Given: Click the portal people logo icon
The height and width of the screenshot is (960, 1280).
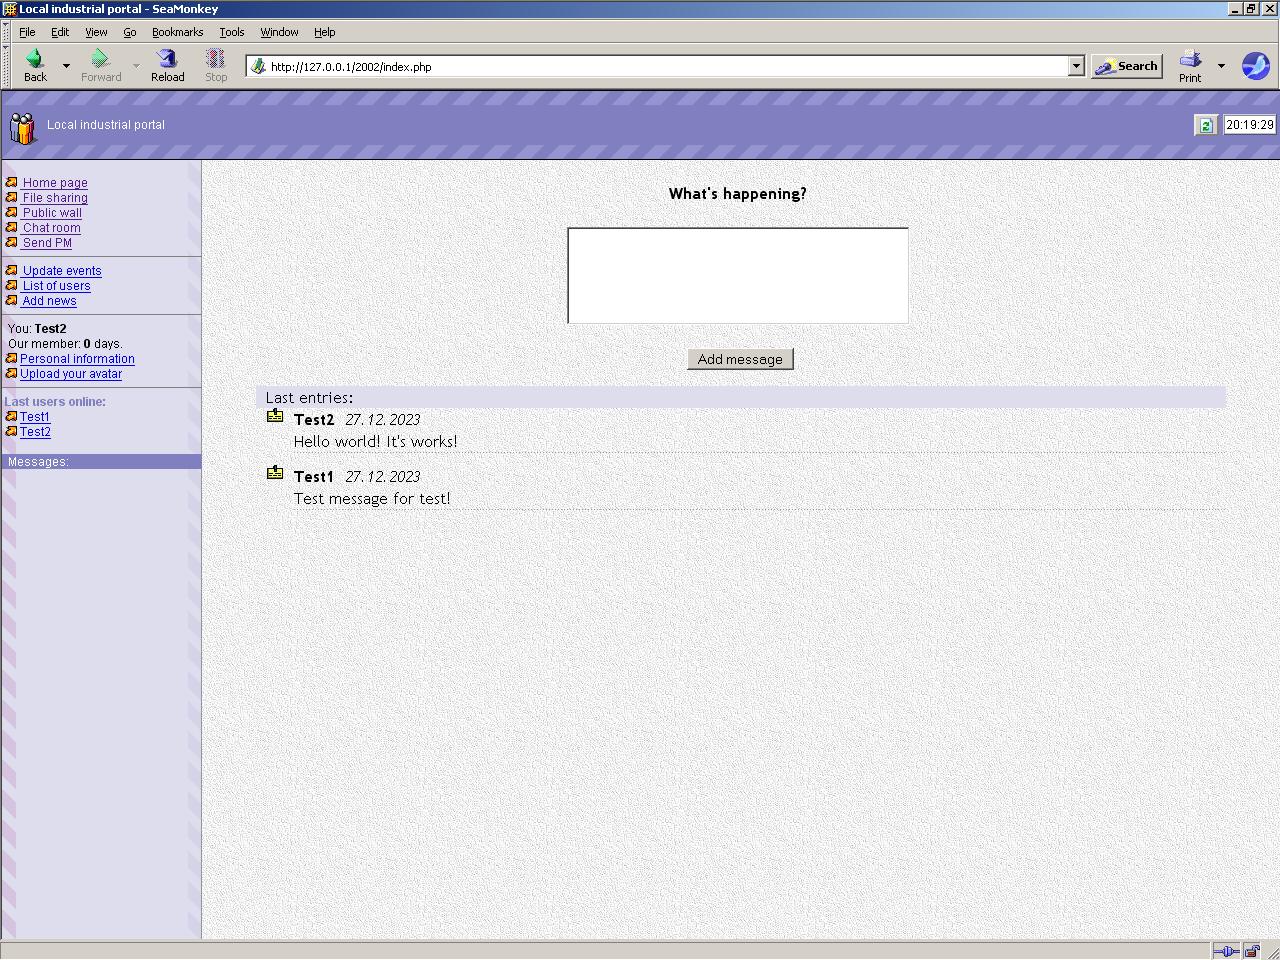Looking at the screenshot, I should [22, 128].
